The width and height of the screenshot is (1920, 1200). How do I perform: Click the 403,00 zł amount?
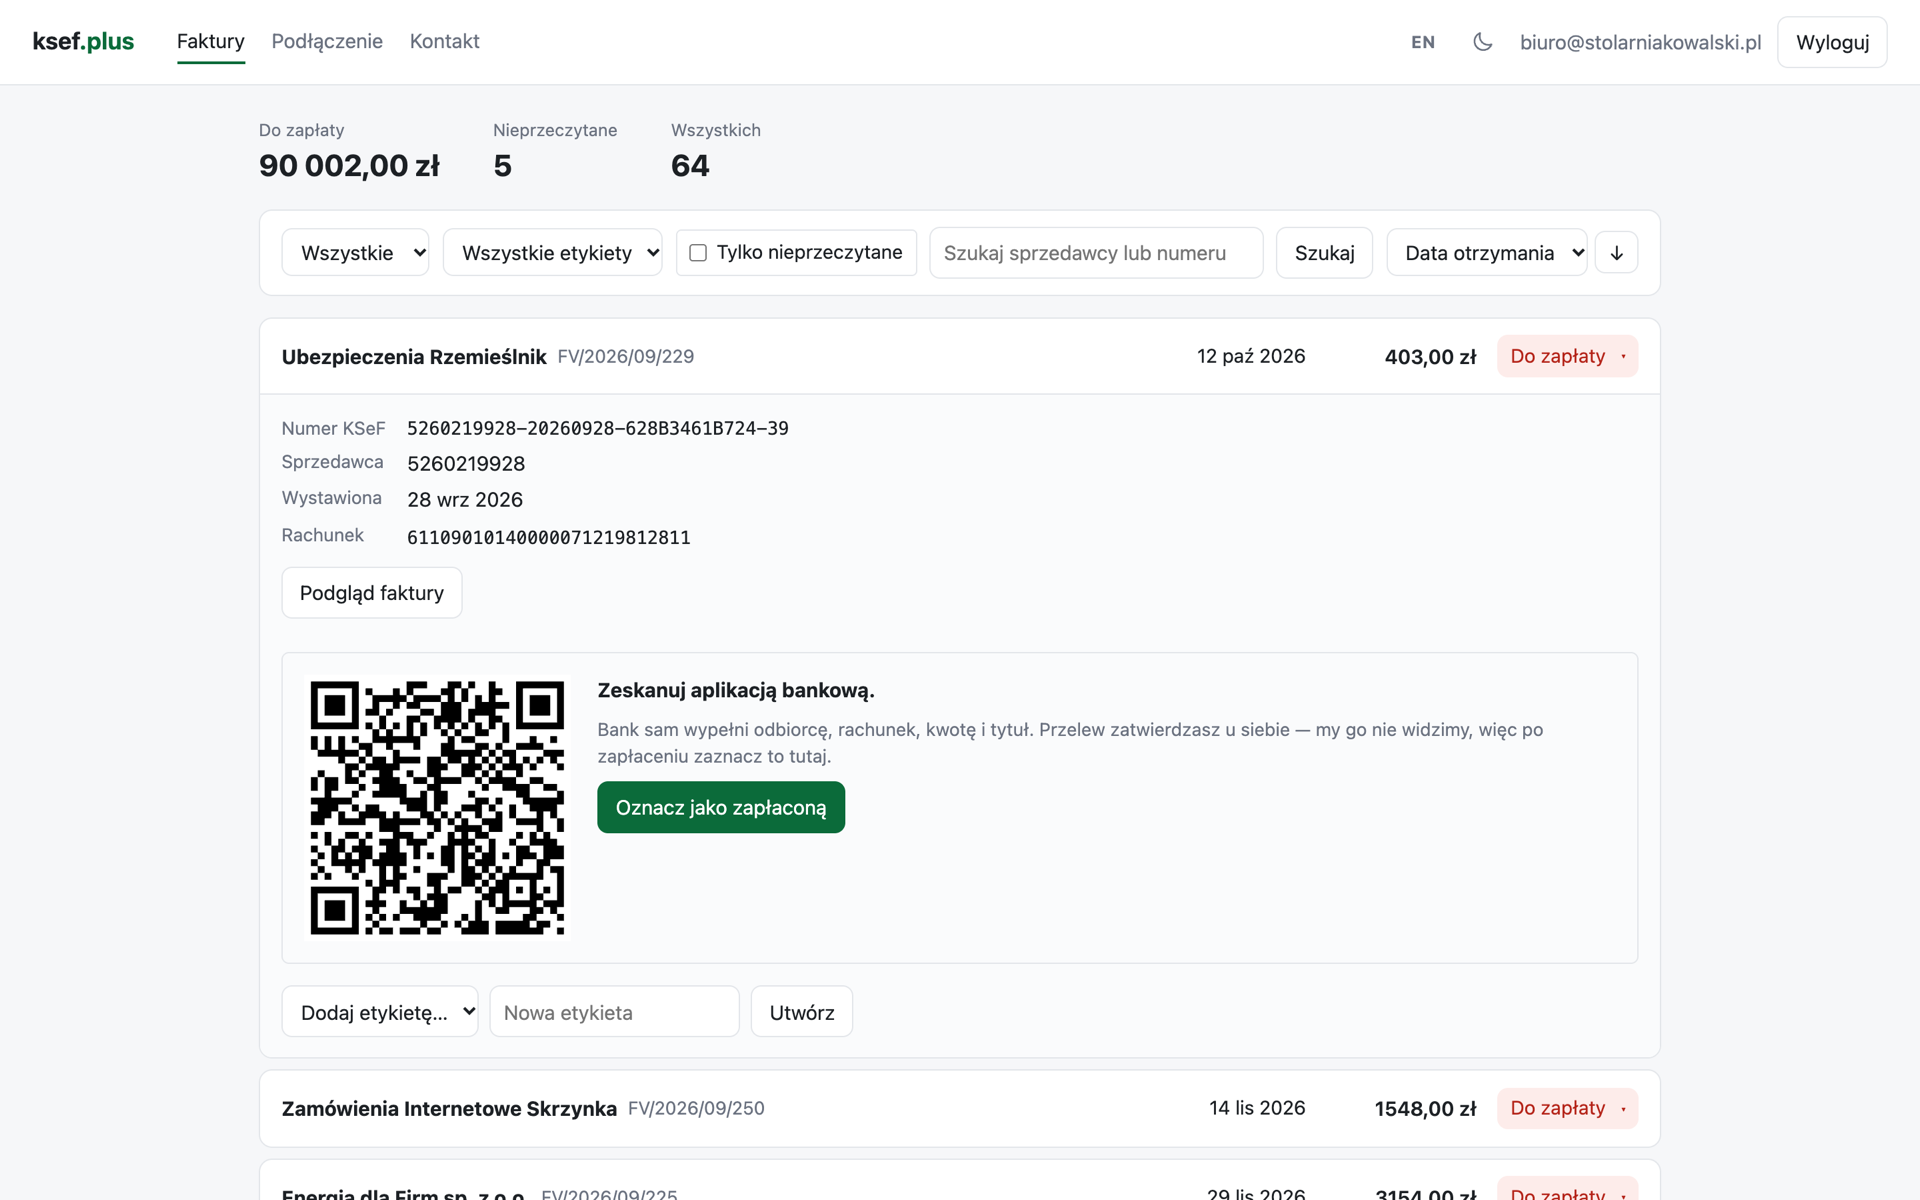1430,357
